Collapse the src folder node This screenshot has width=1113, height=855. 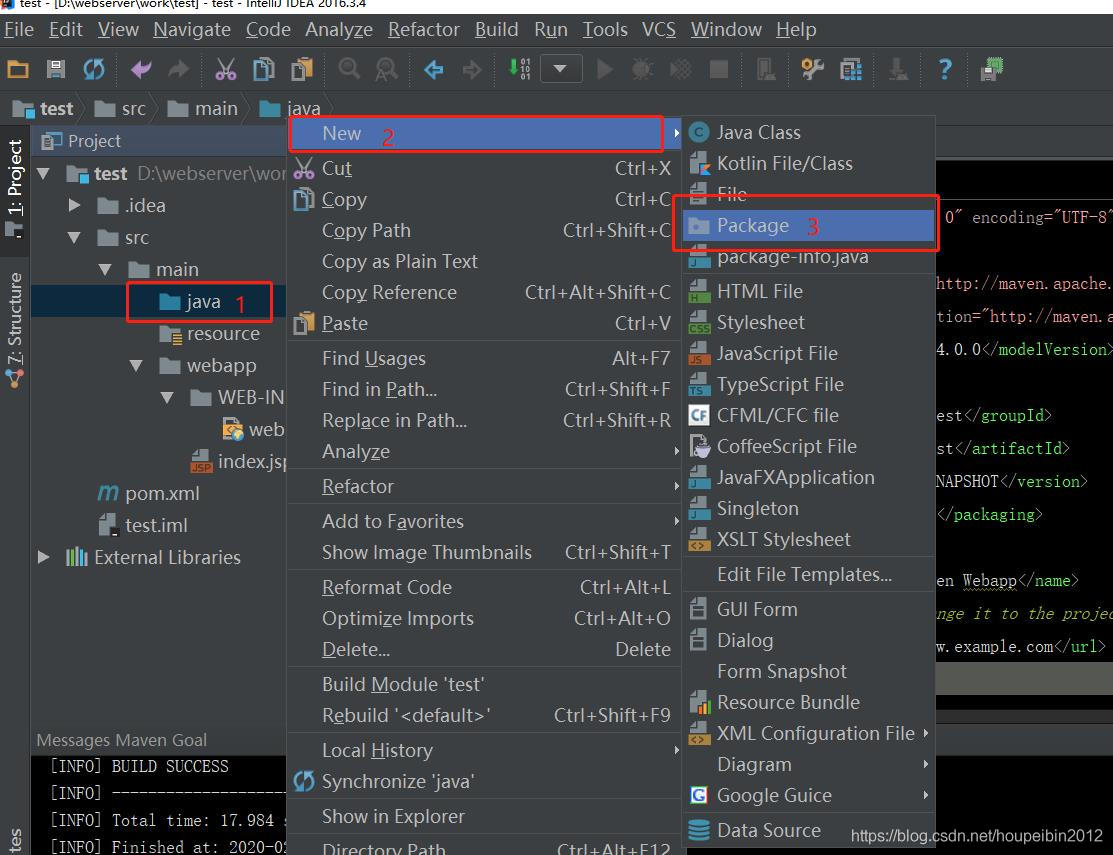point(74,238)
